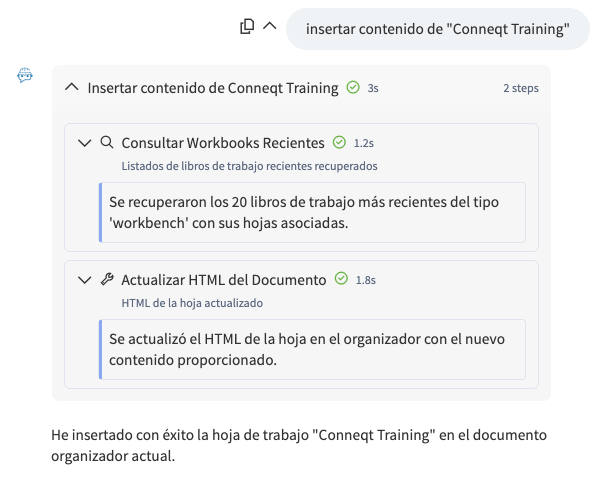Copy the user message with copy icon
The image size is (590, 477).
coord(247,26)
